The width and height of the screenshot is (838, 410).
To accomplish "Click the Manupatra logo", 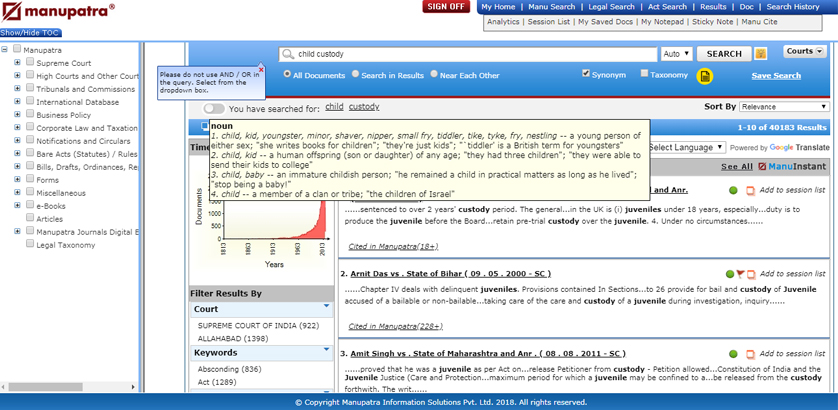I will [x=59, y=12].
